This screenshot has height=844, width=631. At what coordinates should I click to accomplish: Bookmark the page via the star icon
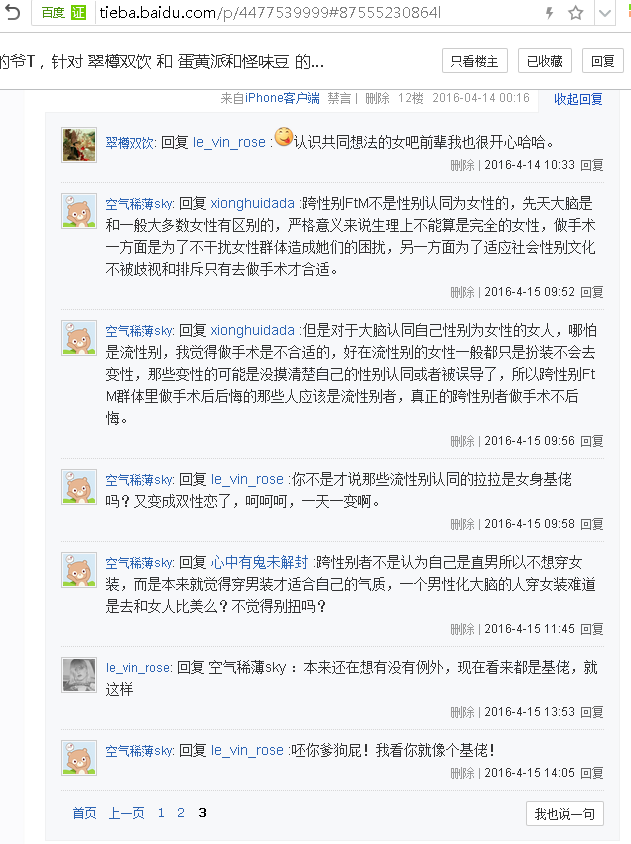pyautogui.click(x=575, y=13)
